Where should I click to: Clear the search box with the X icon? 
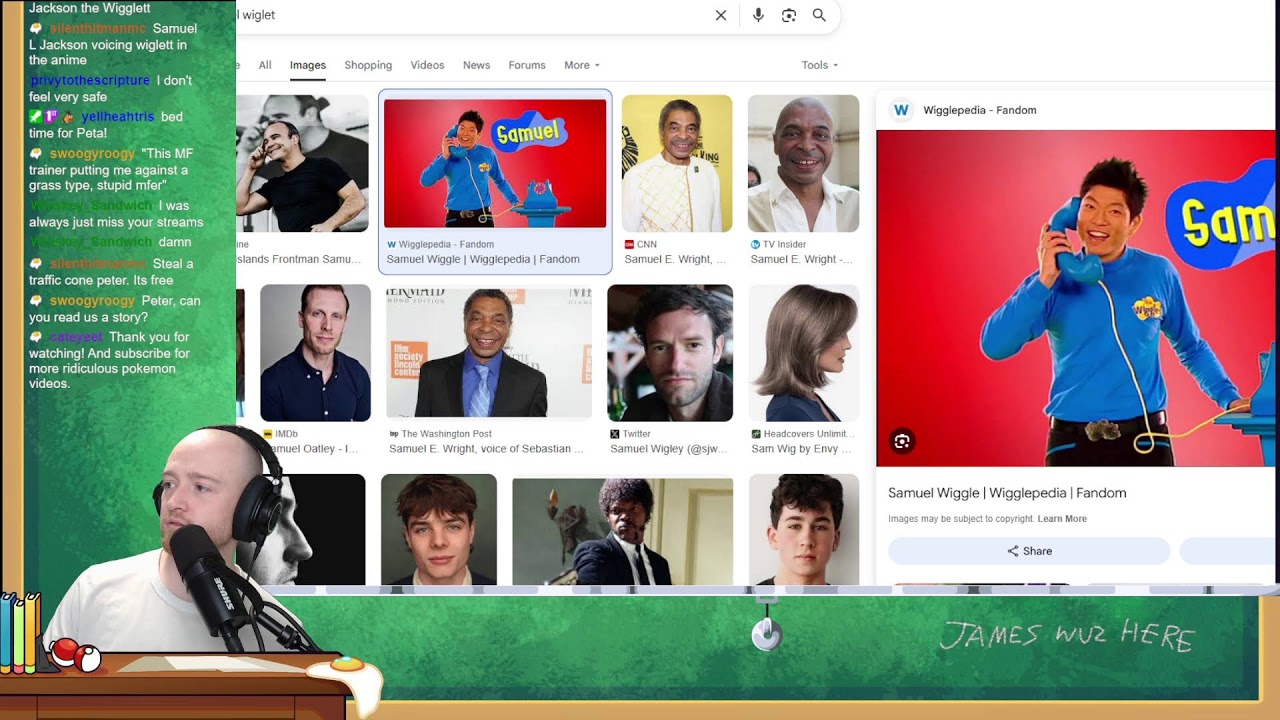(x=721, y=15)
